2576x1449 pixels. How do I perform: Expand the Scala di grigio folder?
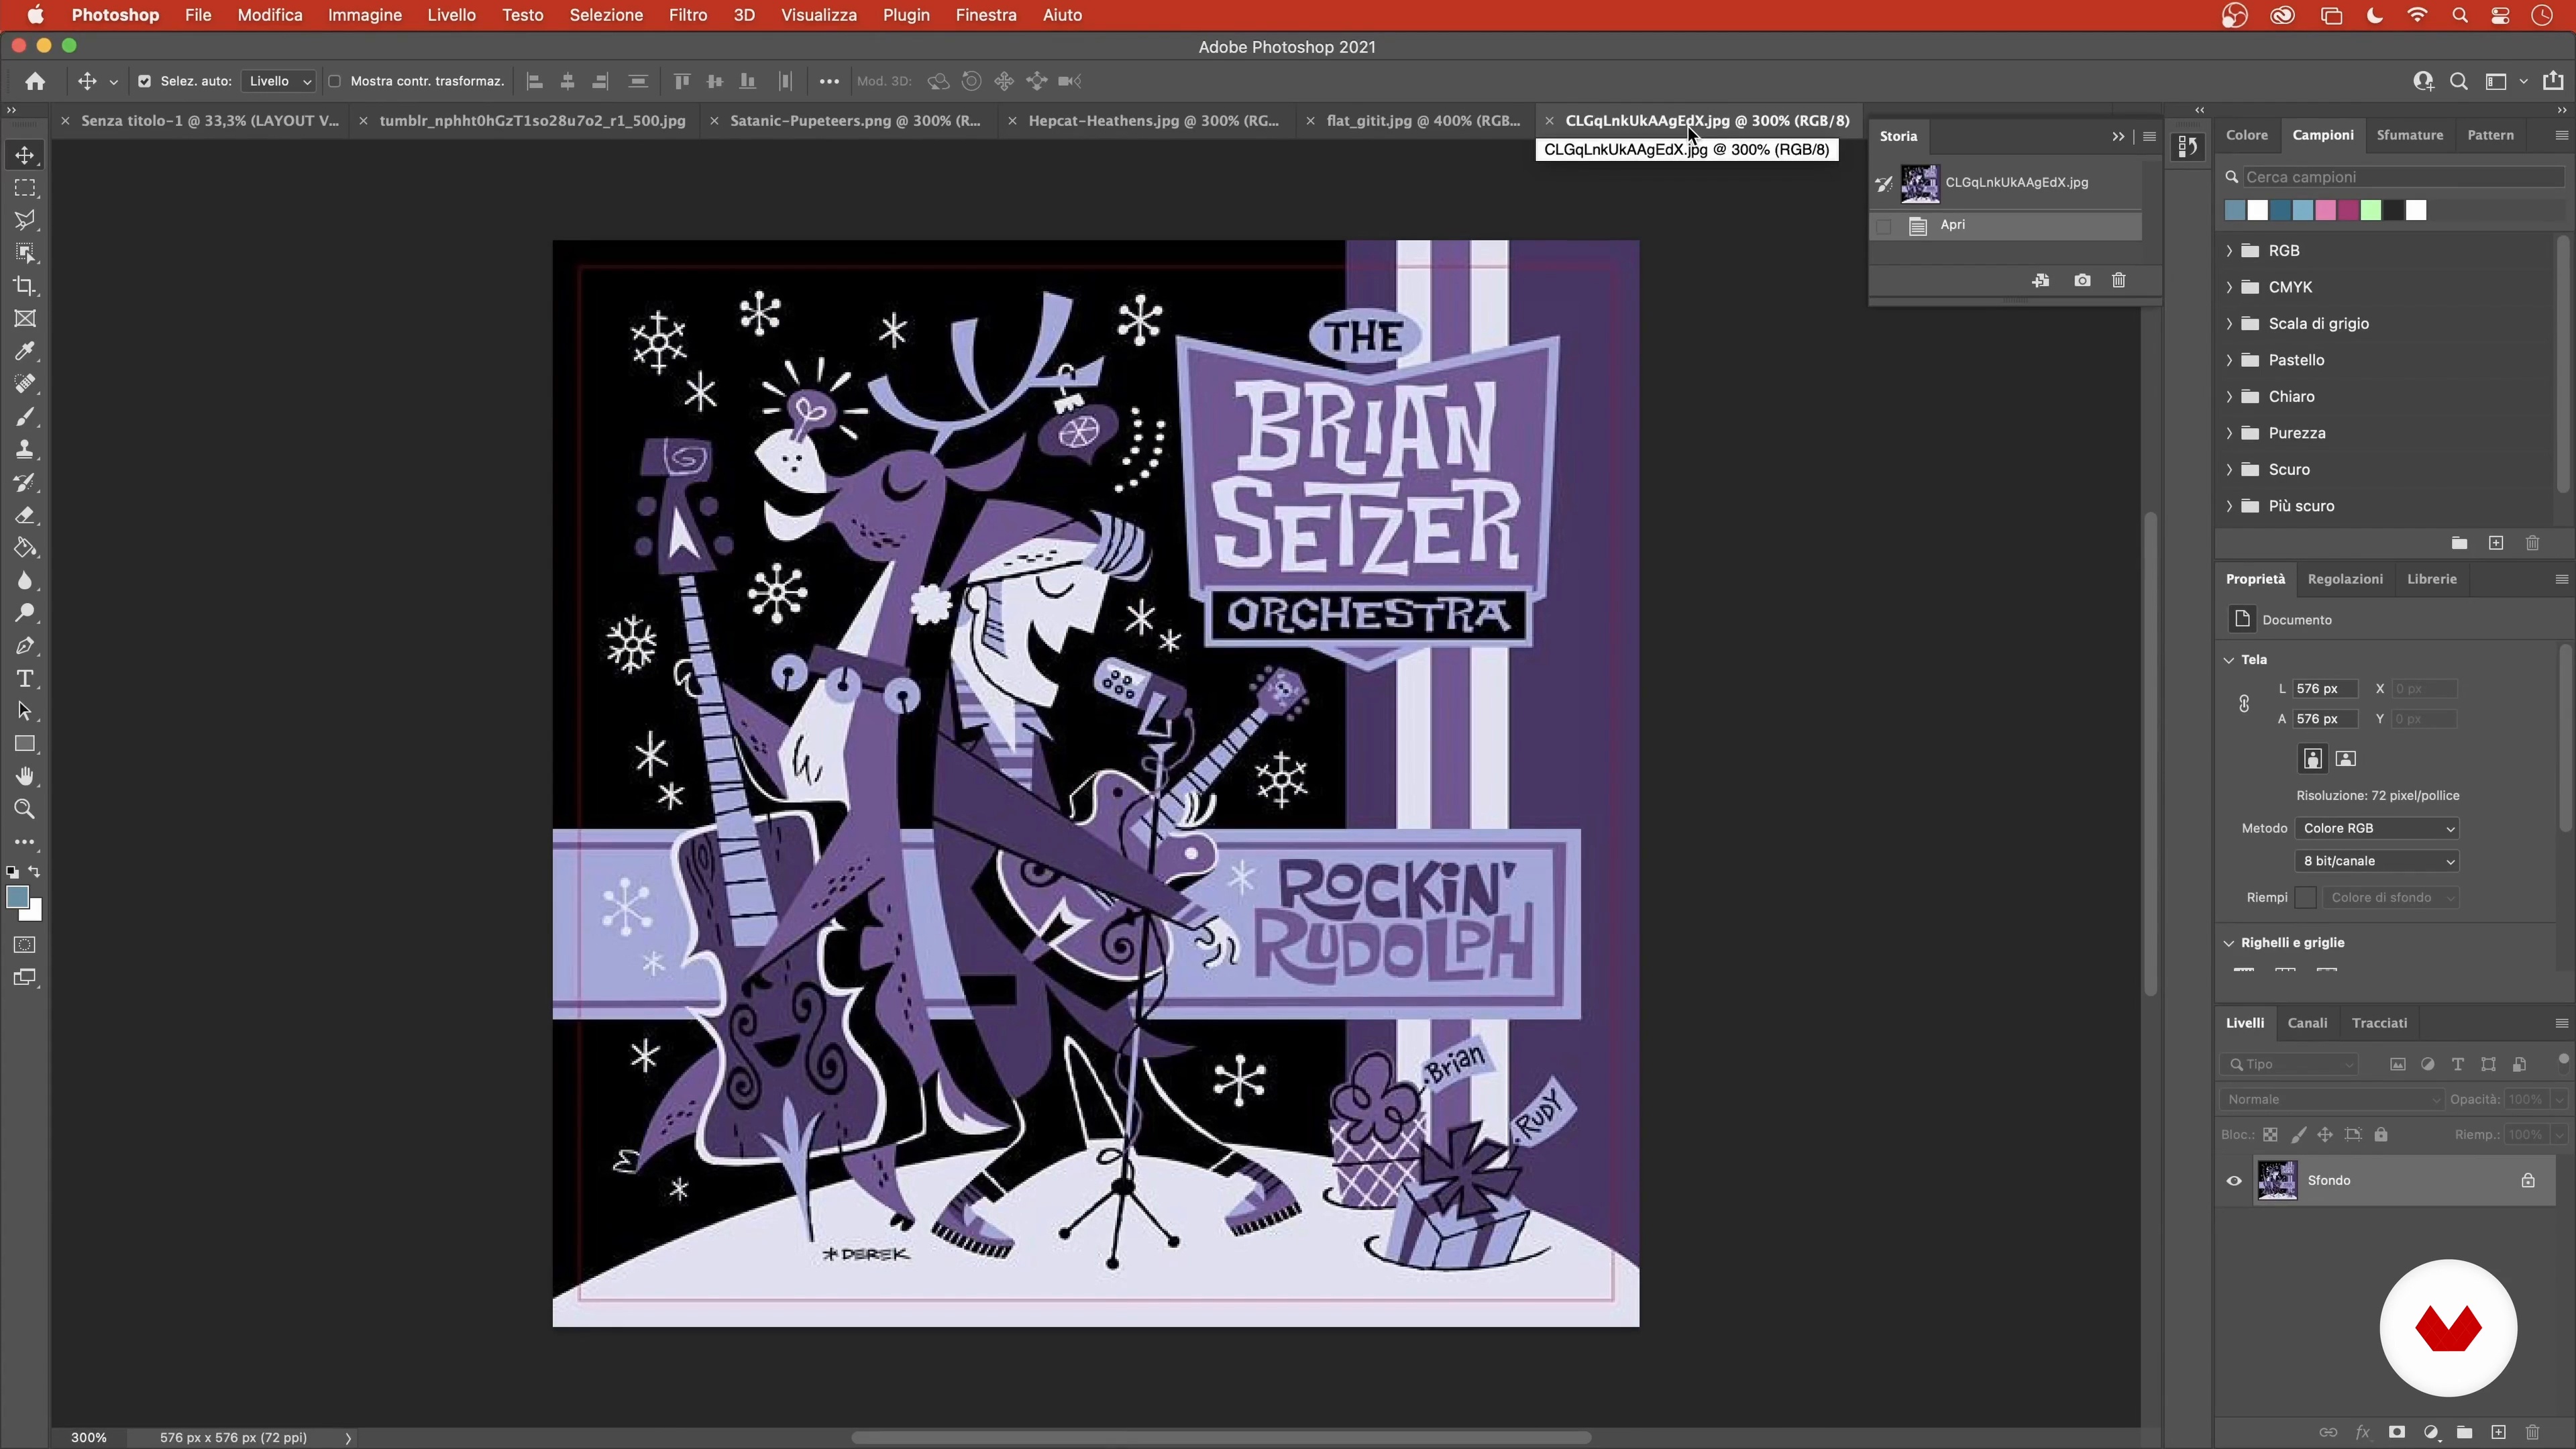[x=2229, y=324]
